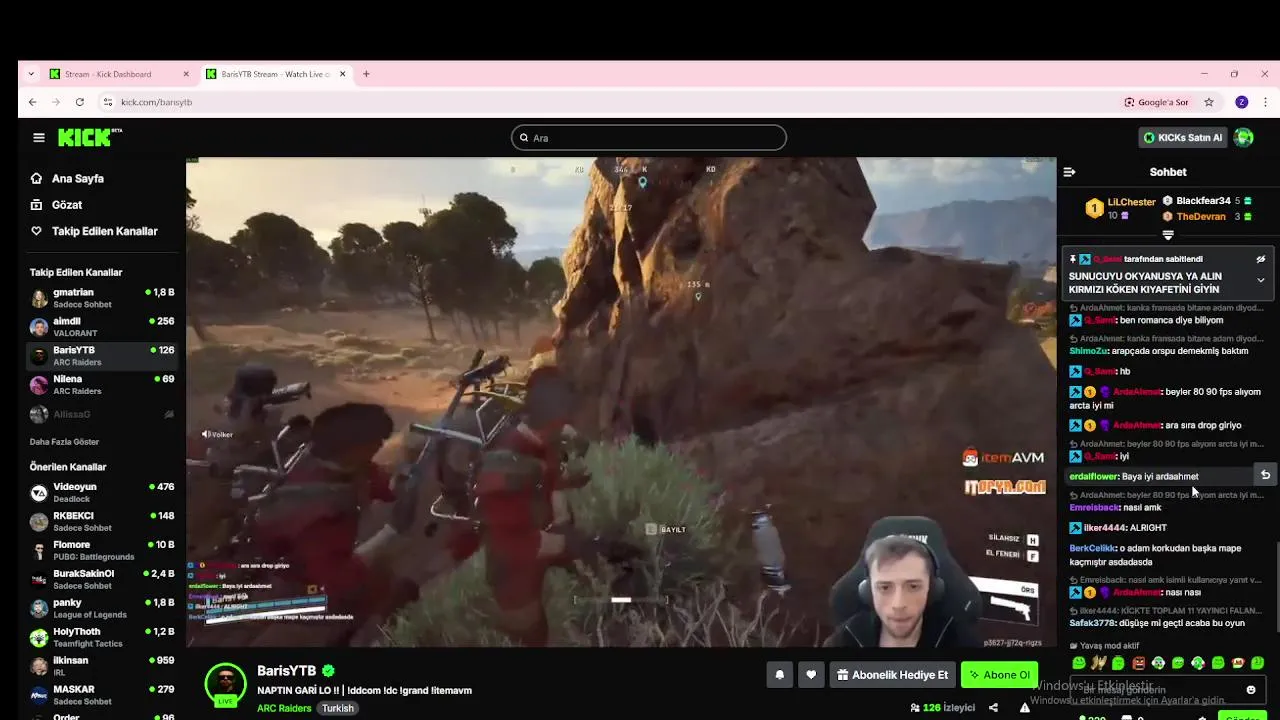Click the chat panel scrollbar
The height and width of the screenshot is (720, 1280).
click(1276, 585)
